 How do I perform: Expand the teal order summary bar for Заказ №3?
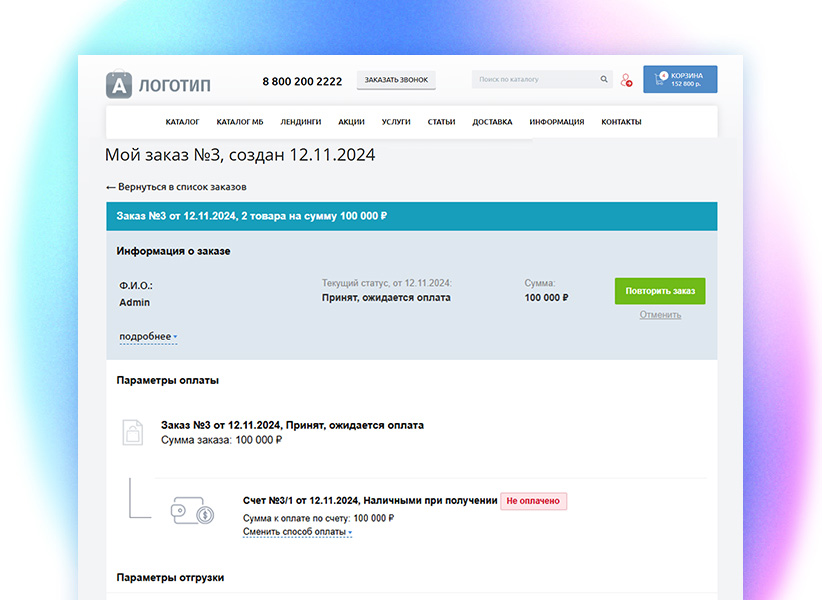tap(412, 215)
